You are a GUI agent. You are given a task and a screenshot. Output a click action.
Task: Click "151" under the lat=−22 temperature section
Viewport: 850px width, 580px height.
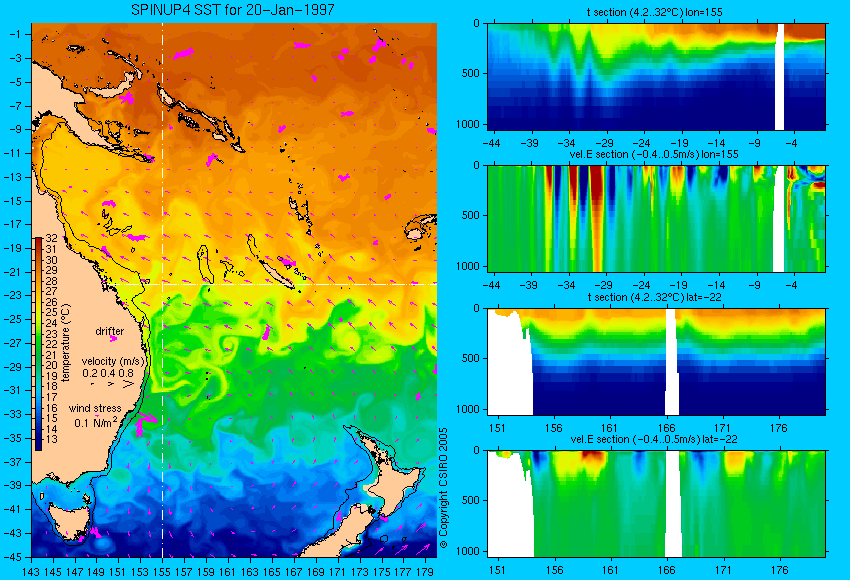coord(497,428)
